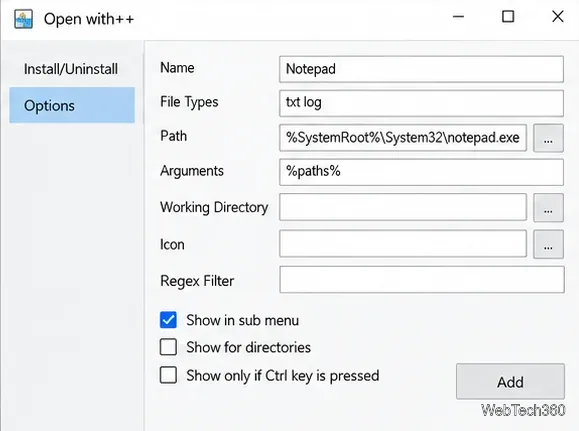
Task: Click the File Types label
Action: tap(189, 102)
